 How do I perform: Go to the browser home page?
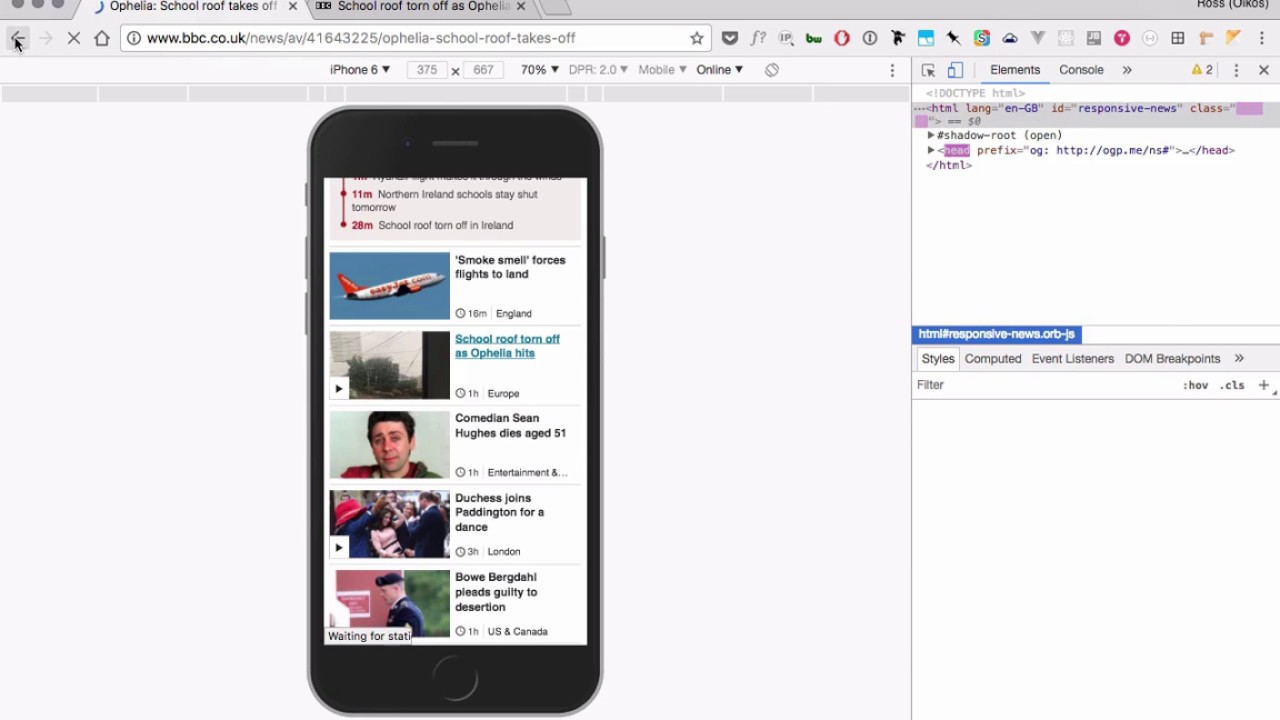(102, 38)
